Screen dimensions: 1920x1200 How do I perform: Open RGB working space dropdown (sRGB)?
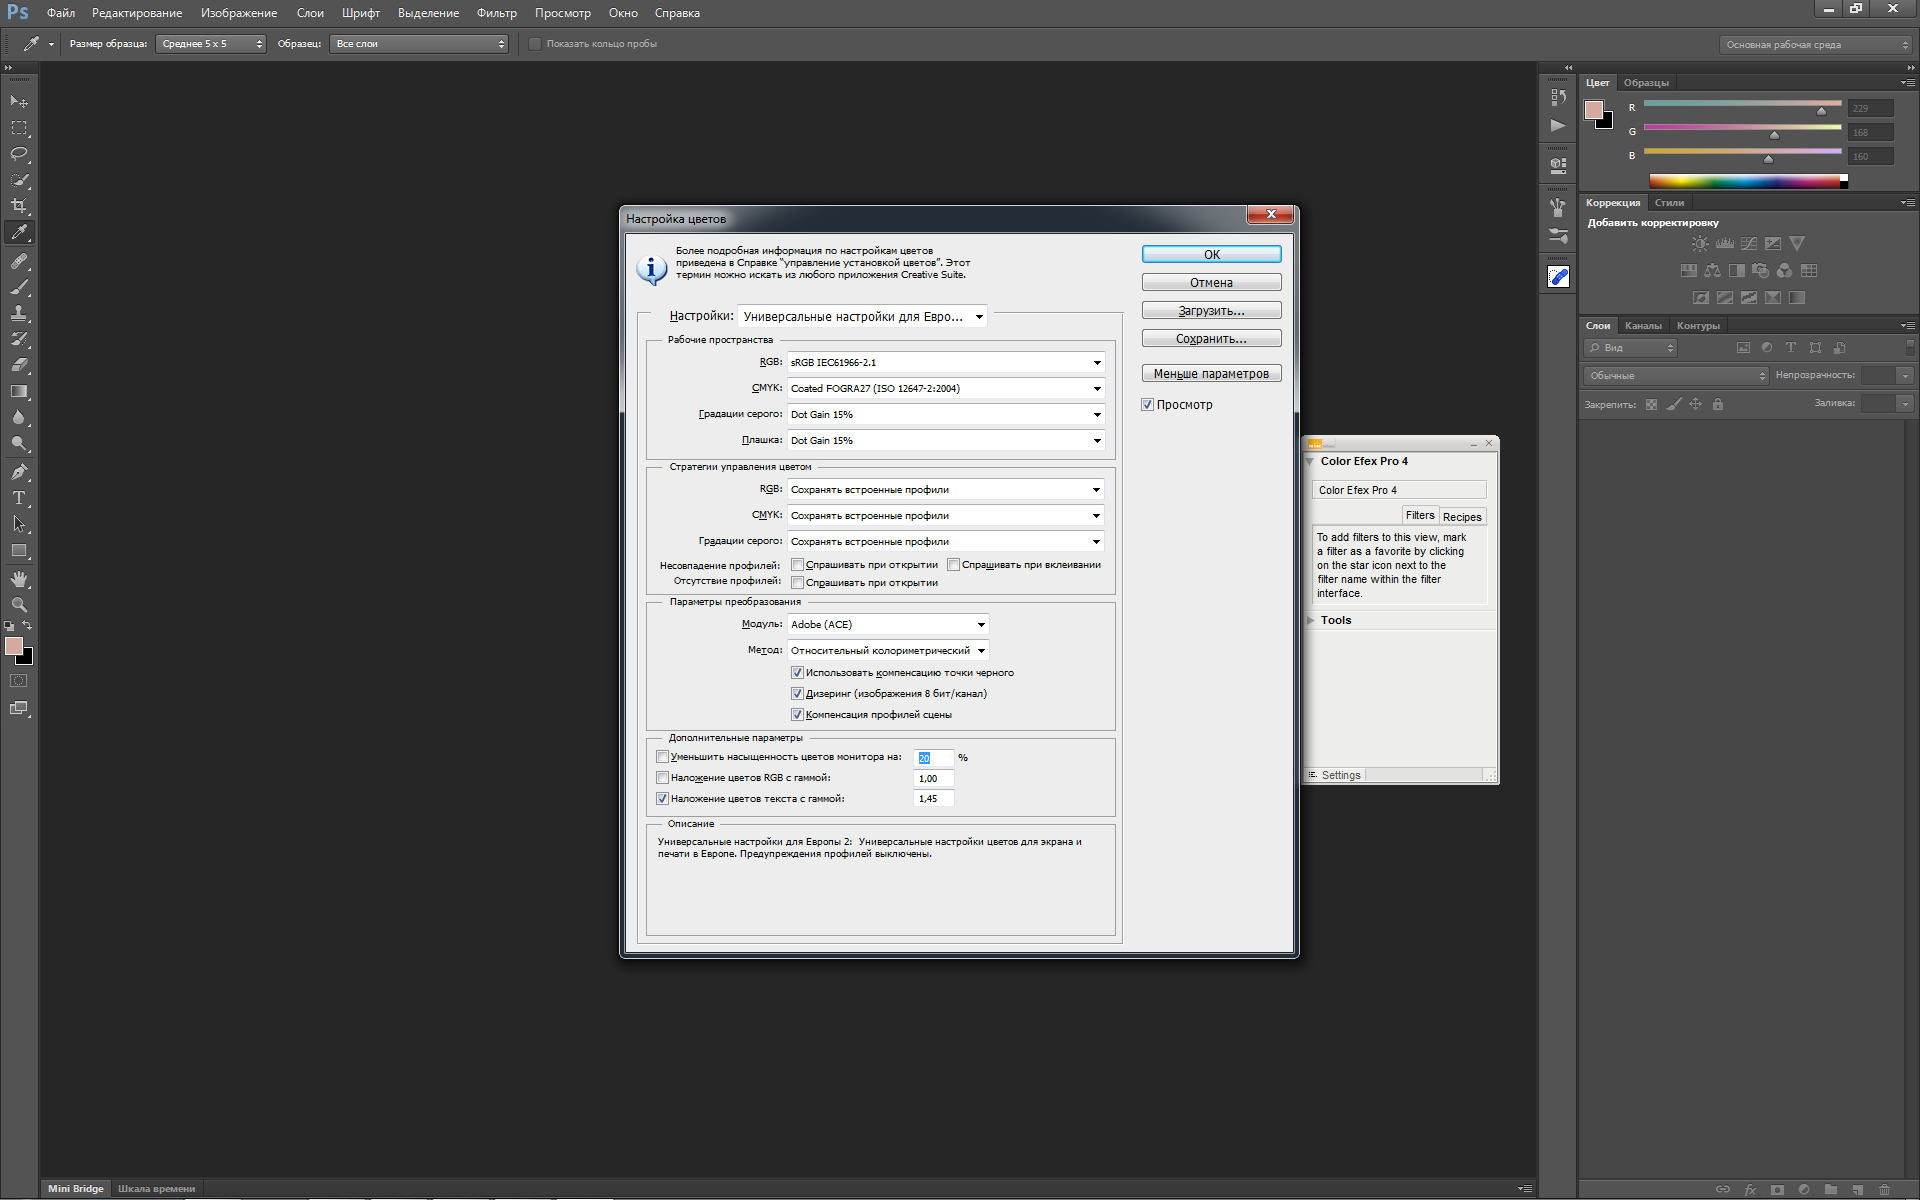(946, 362)
